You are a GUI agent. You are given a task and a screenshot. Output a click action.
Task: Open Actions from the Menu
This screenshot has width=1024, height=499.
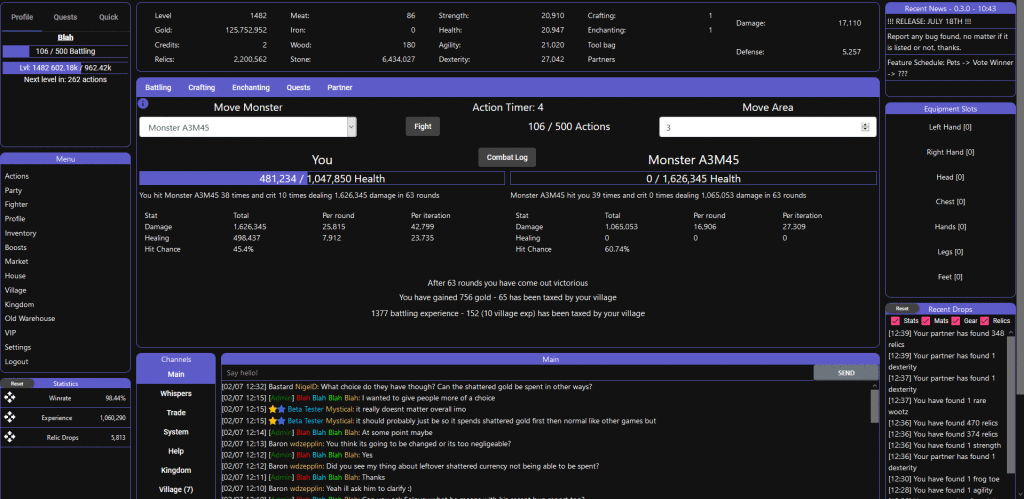[17, 176]
